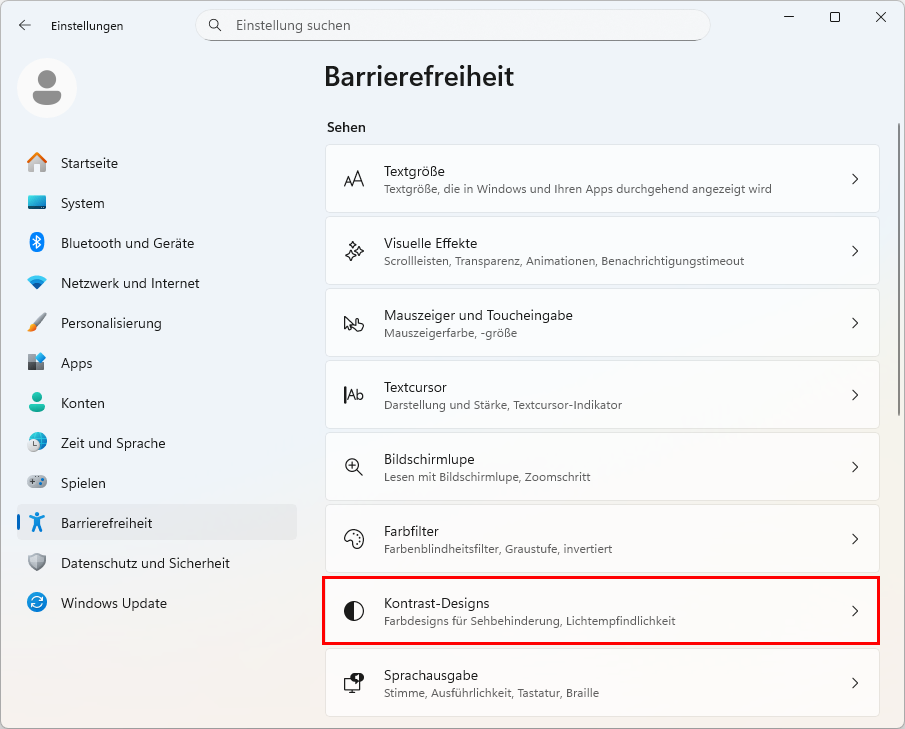Image resolution: width=905 pixels, height=729 pixels.
Task: Click the System monitor icon
Action: point(37,203)
